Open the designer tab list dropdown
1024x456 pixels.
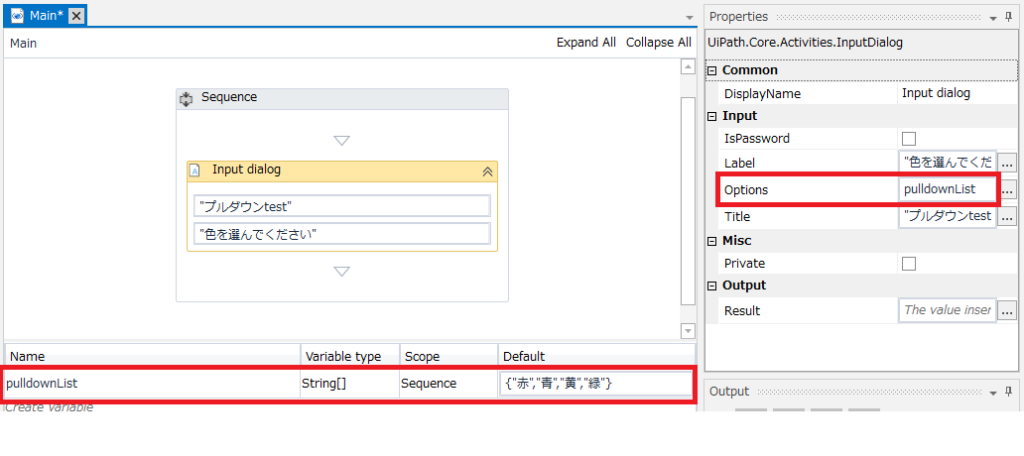pos(688,18)
